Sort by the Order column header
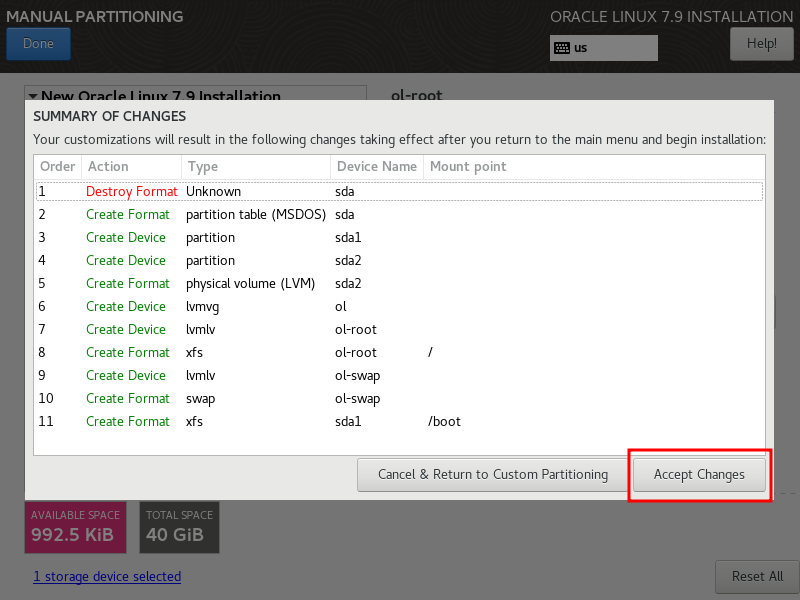The height and width of the screenshot is (600, 800). 58,167
